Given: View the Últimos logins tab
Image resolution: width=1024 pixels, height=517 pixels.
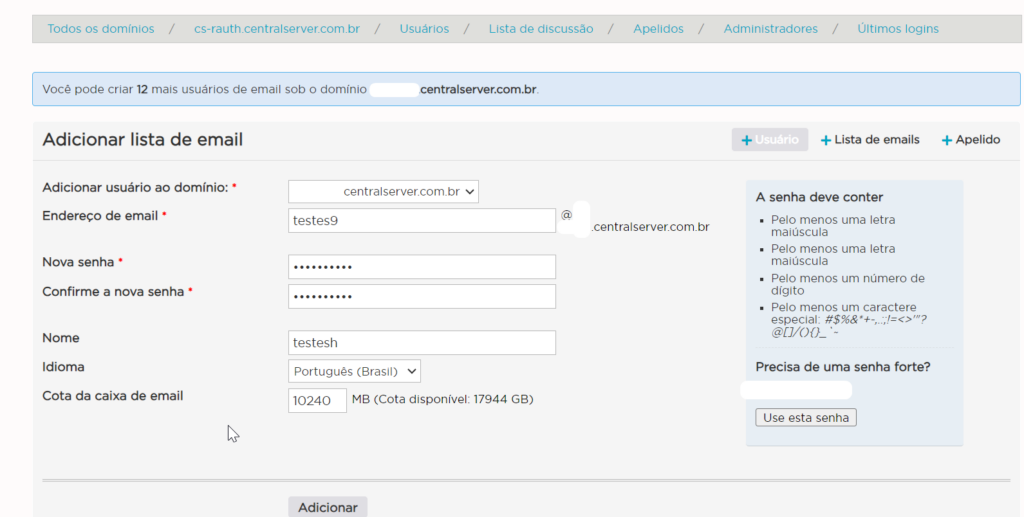Looking at the screenshot, I should (x=897, y=29).
